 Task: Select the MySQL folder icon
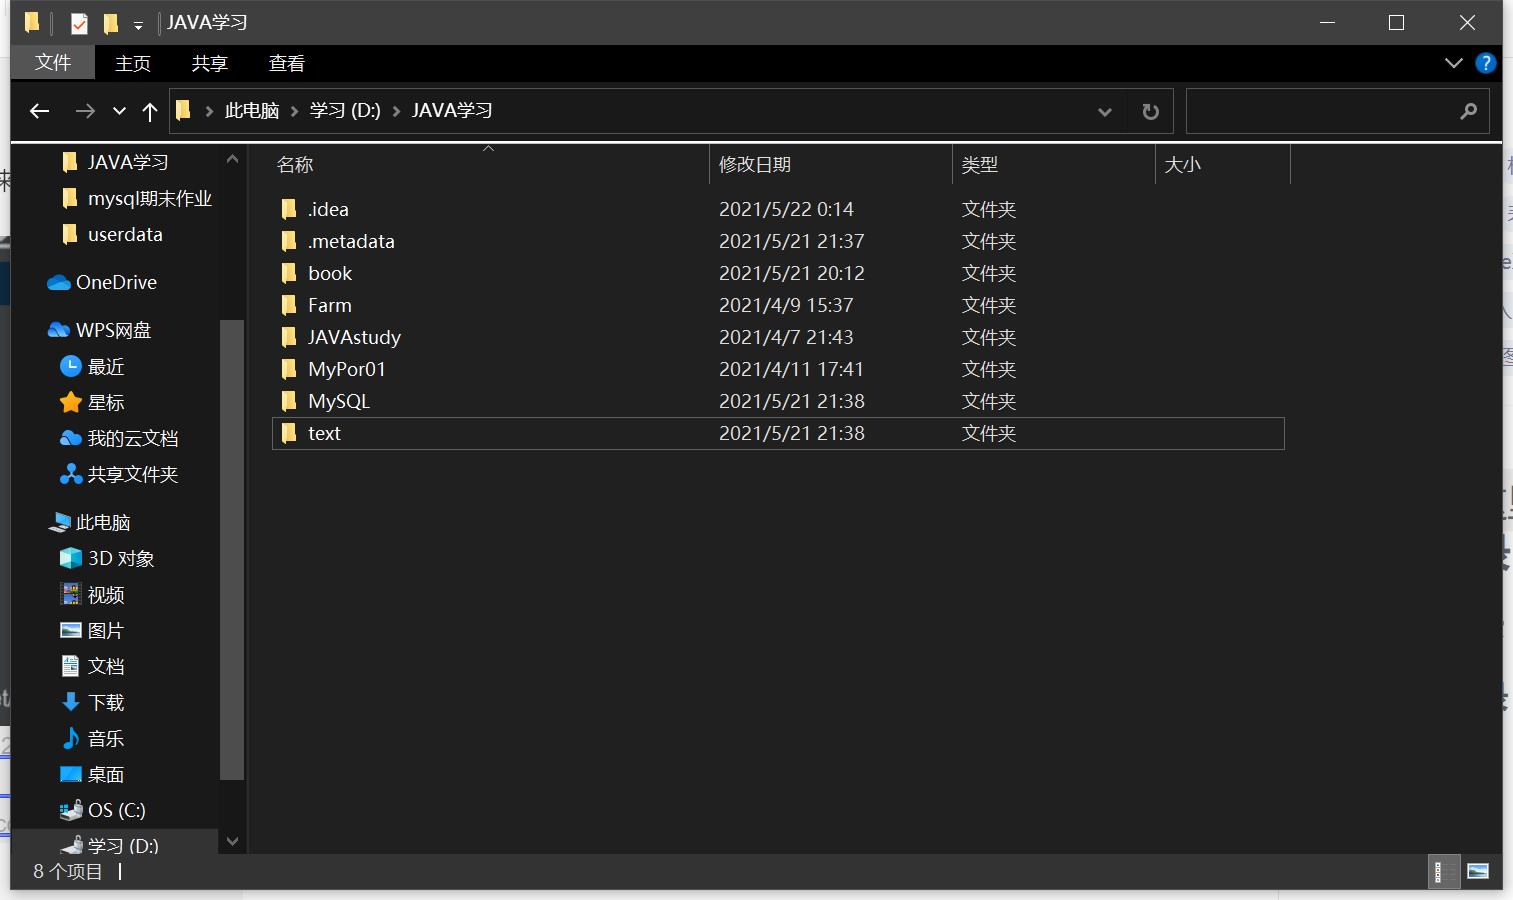coord(289,401)
